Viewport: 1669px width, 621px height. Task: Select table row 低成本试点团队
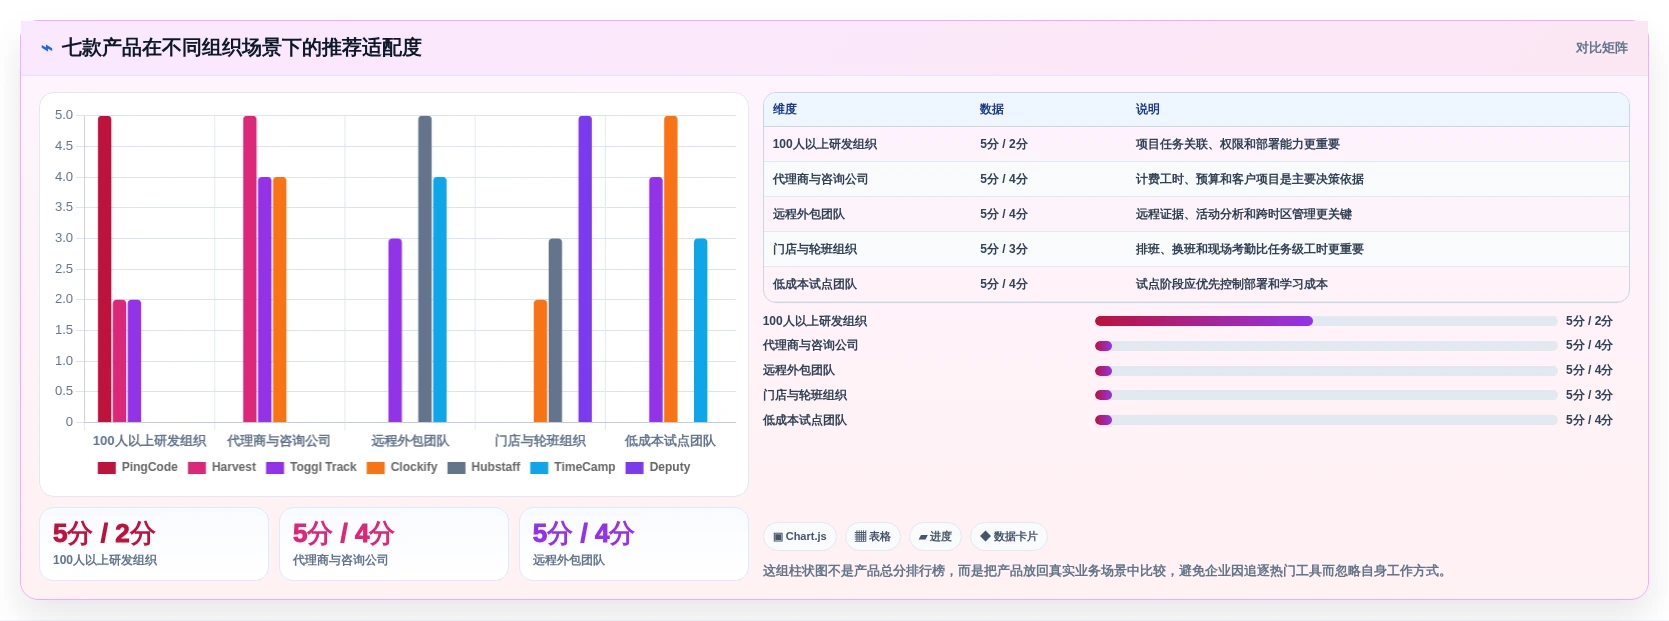1196,285
